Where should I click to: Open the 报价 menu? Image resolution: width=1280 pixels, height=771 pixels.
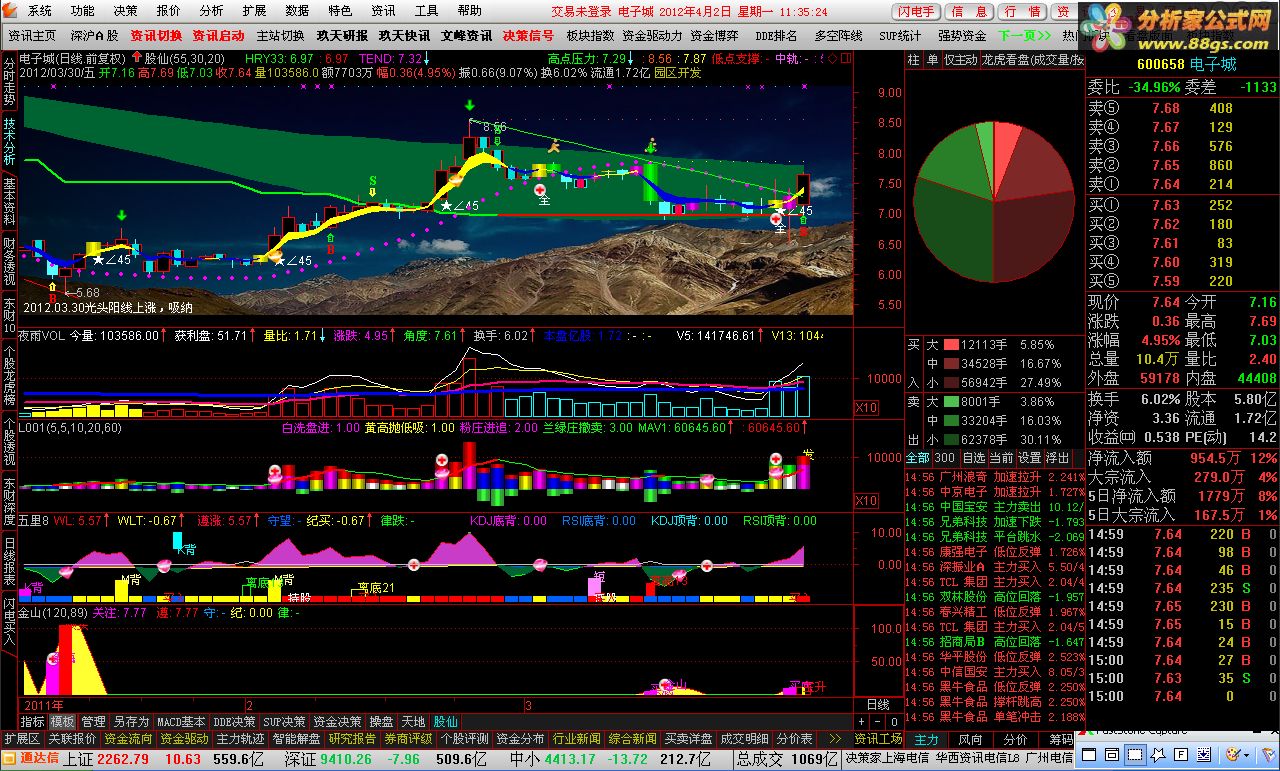169,11
